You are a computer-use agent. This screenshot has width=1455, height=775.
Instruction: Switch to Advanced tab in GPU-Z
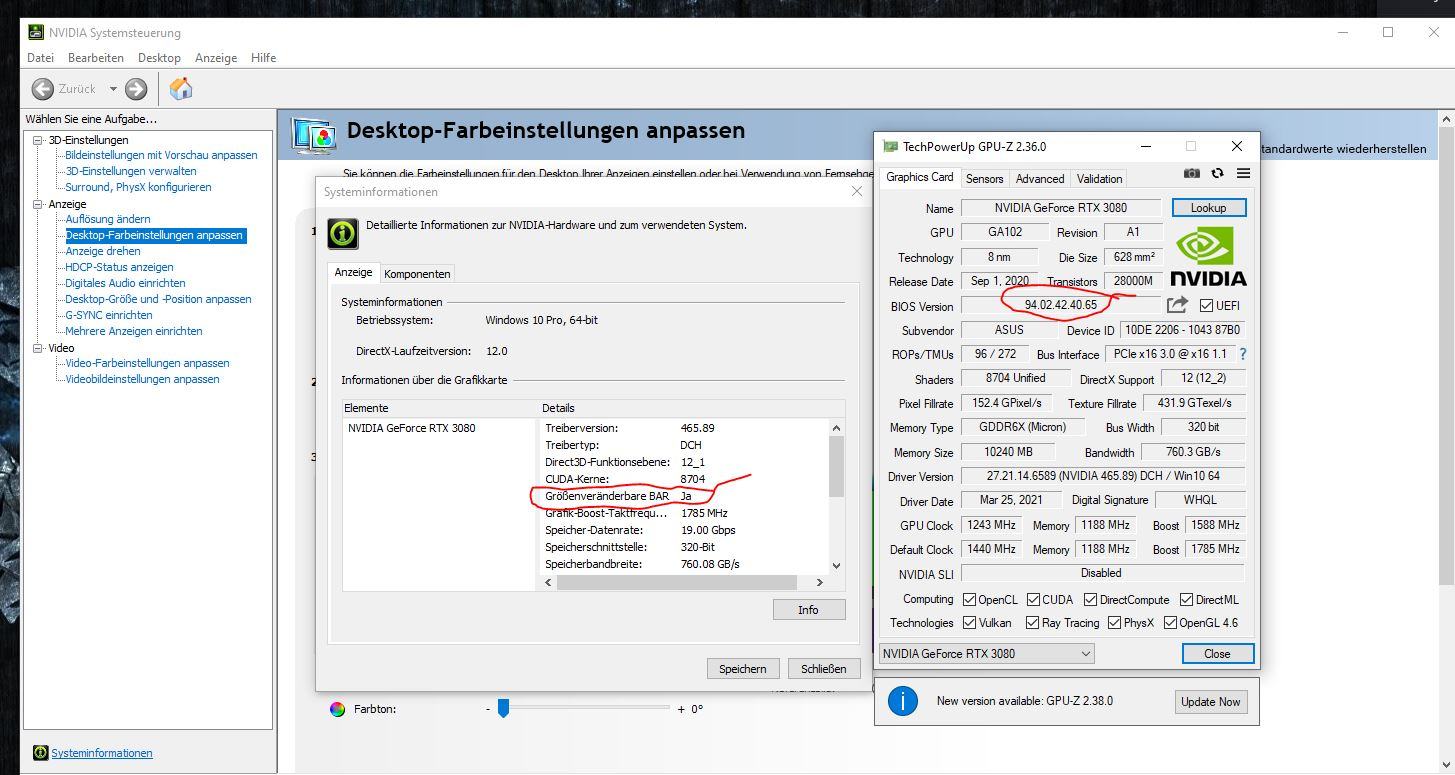[x=1040, y=179]
